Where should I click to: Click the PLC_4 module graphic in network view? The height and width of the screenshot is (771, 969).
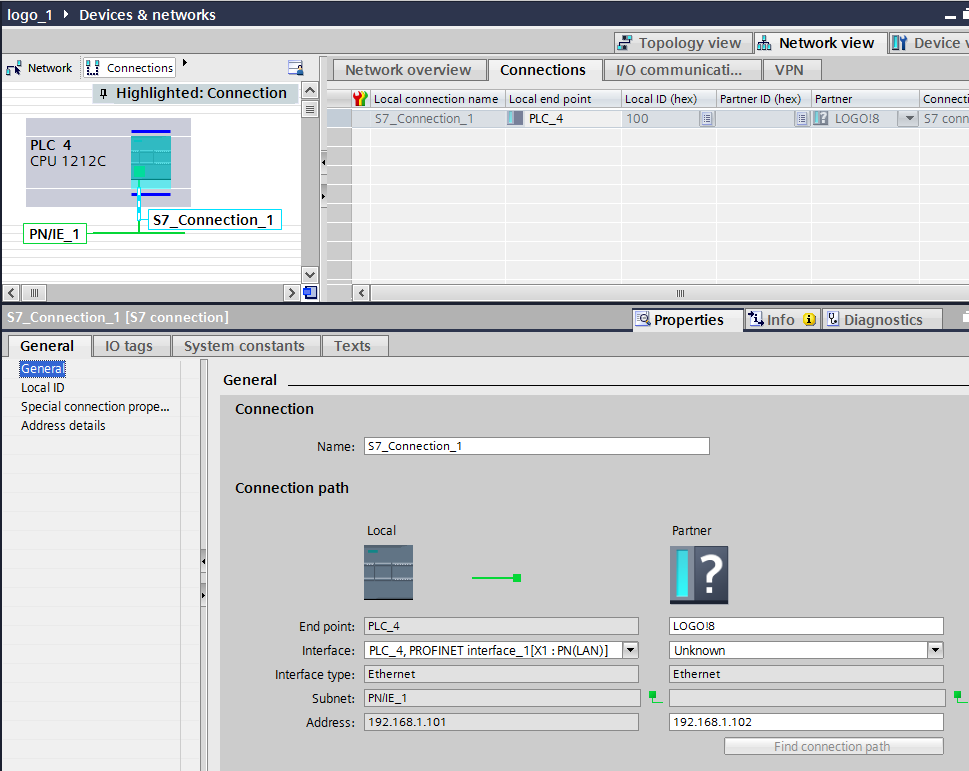click(151, 163)
